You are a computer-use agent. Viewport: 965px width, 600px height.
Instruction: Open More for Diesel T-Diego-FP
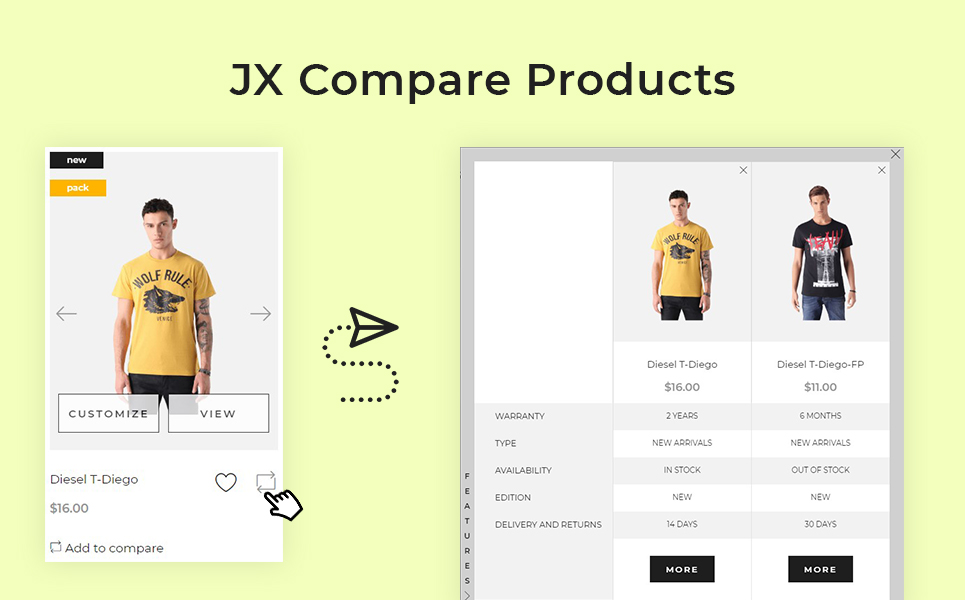820,569
